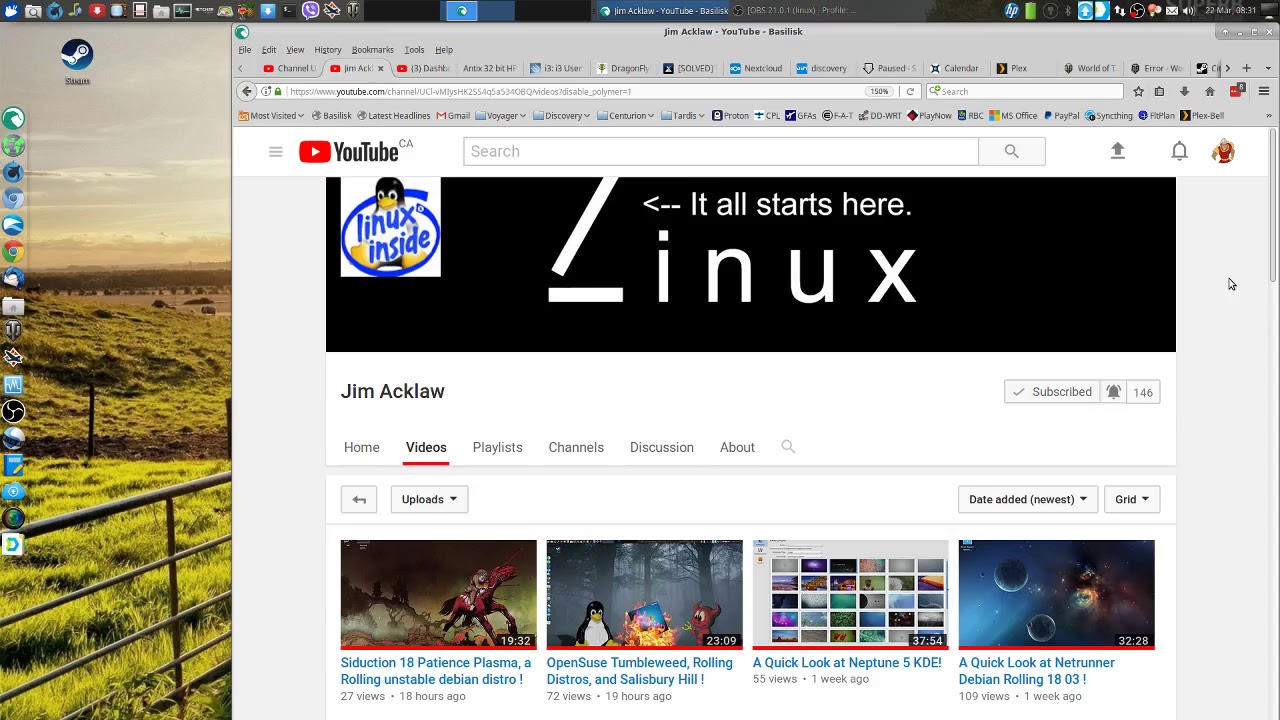Viewport: 1280px width, 720px height.
Task: Open the Steam desktop shortcut
Action: (x=77, y=61)
